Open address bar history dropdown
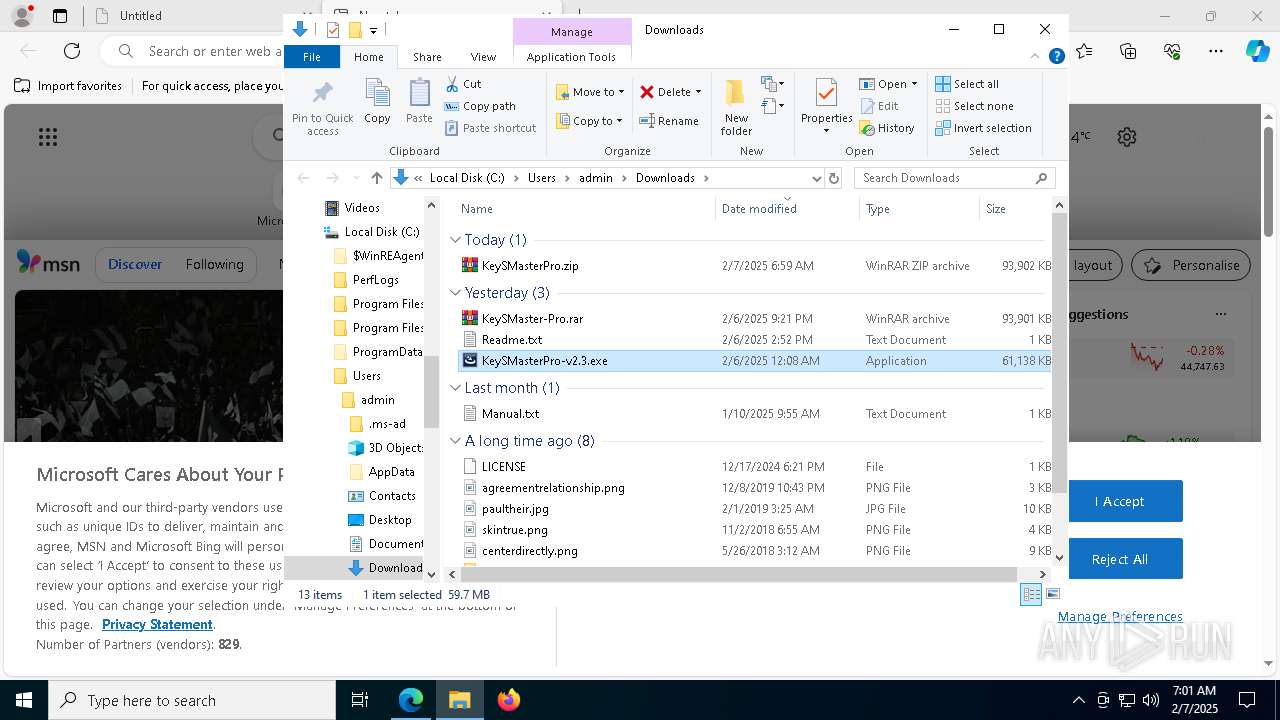Screen dimensions: 1280x720 [x=816, y=178]
